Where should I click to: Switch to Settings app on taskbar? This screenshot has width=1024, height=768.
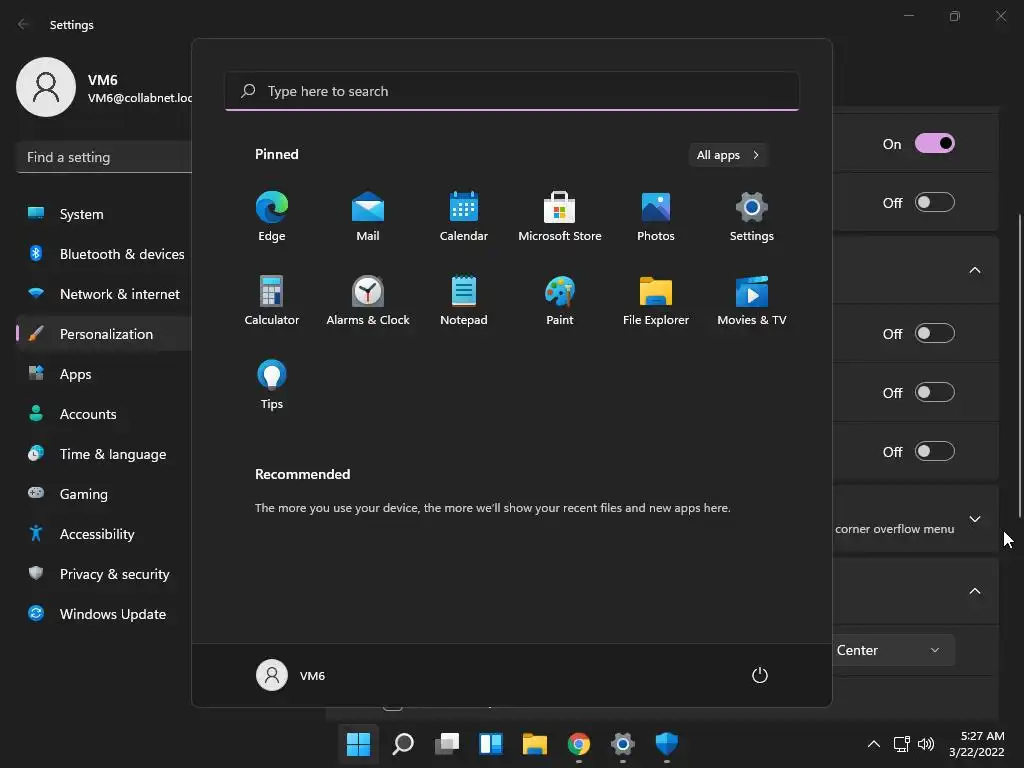point(622,744)
